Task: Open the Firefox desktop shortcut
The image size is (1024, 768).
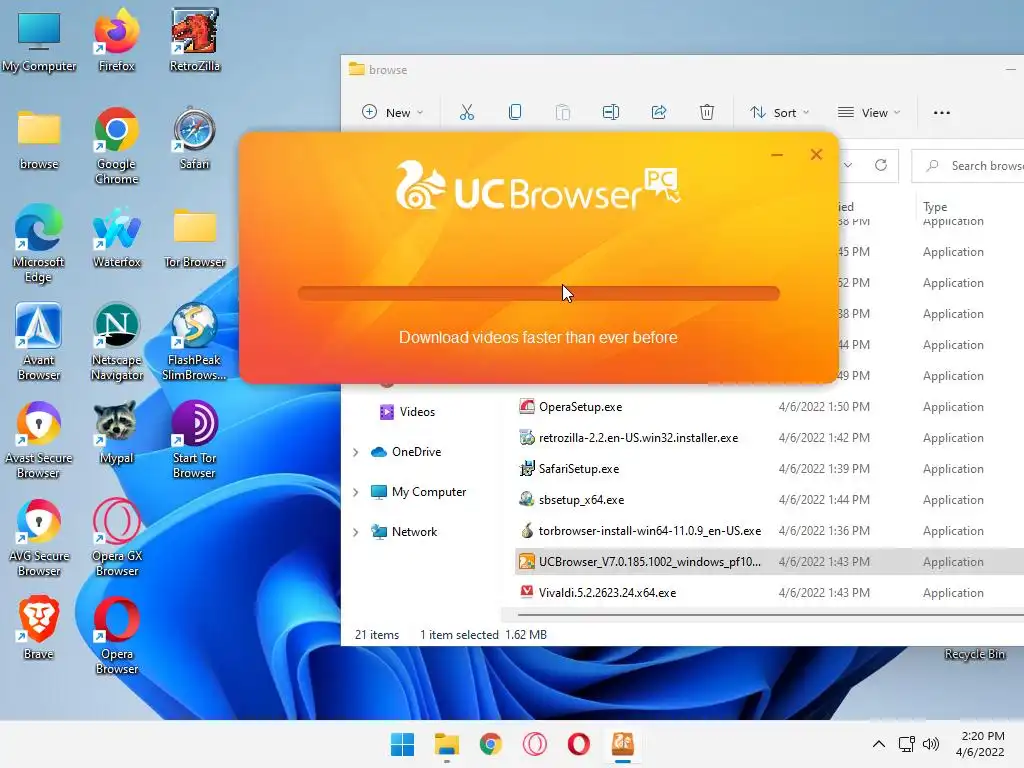Action: 116,40
